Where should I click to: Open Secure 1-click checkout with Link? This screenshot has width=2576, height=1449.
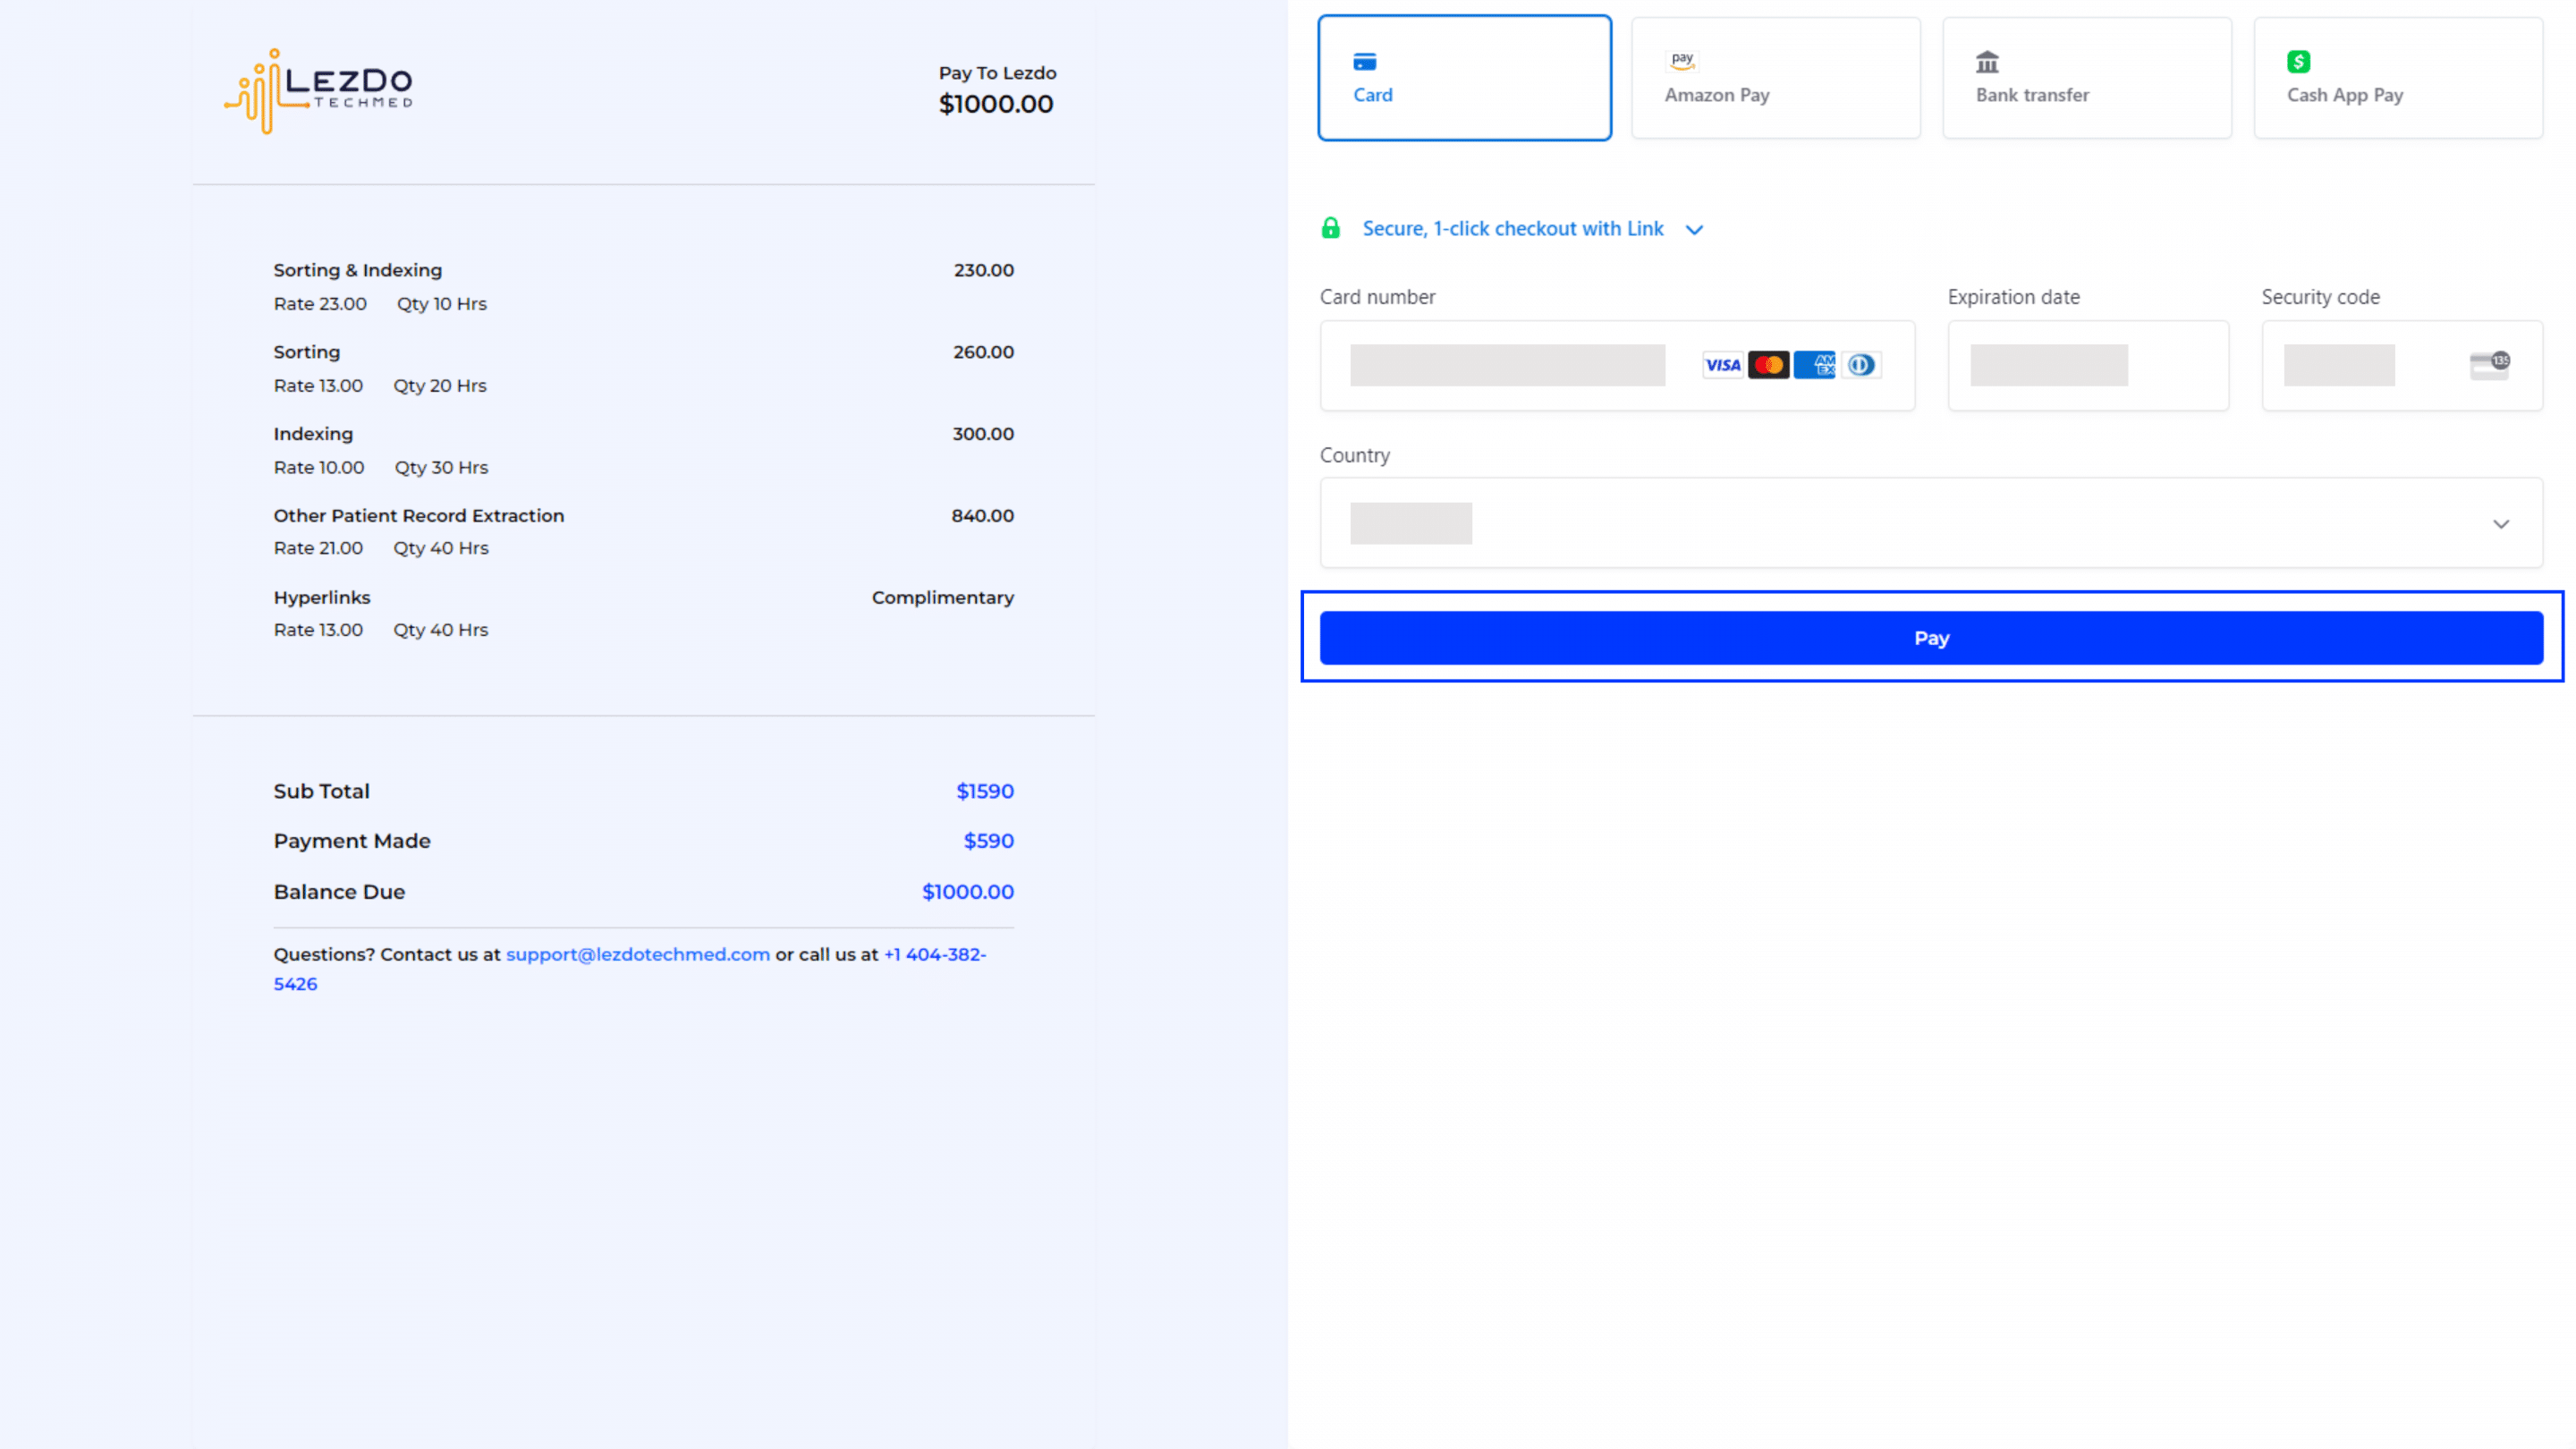tap(1513, 229)
